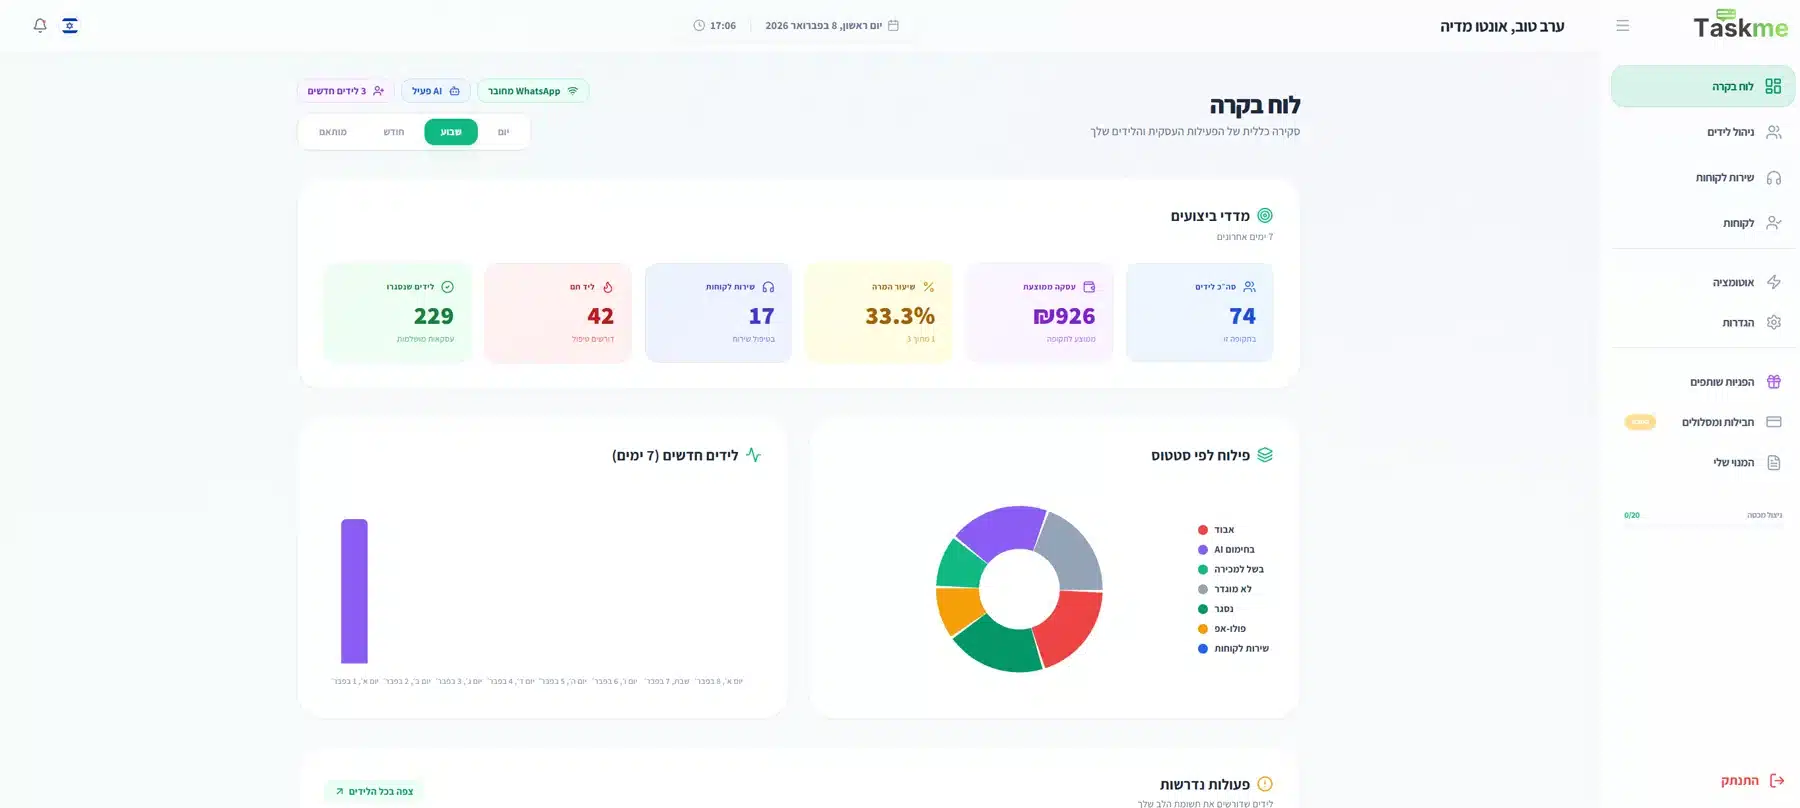This screenshot has height=808, width=1800.
Task: Select the חודש period tab
Action: coord(394,132)
